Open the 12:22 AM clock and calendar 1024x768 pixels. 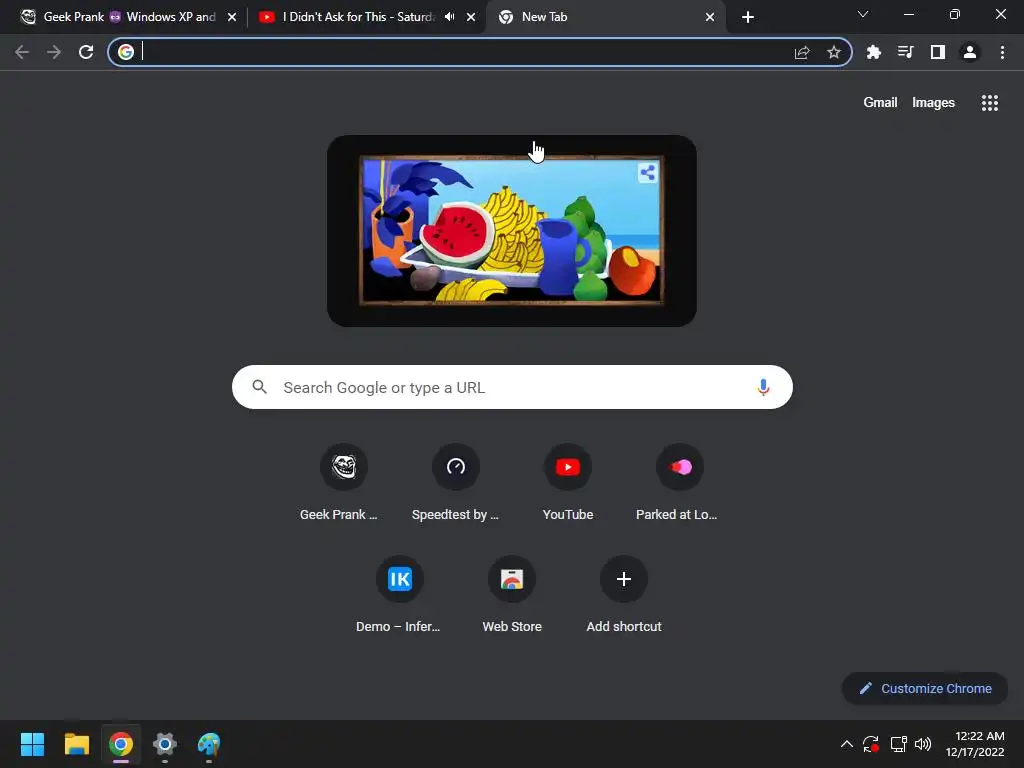point(975,744)
